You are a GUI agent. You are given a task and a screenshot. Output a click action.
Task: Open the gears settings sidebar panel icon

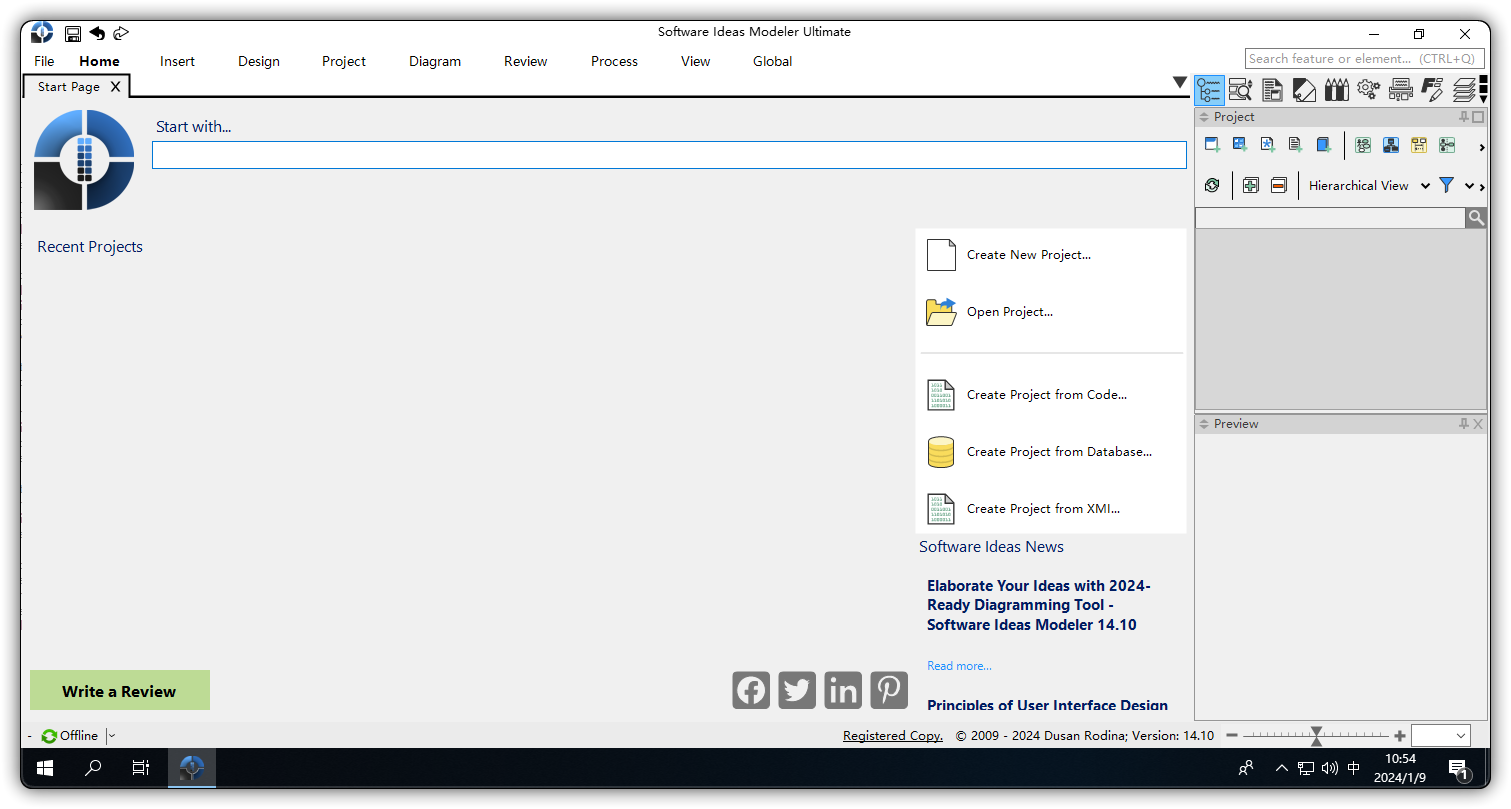pyautogui.click(x=1369, y=90)
